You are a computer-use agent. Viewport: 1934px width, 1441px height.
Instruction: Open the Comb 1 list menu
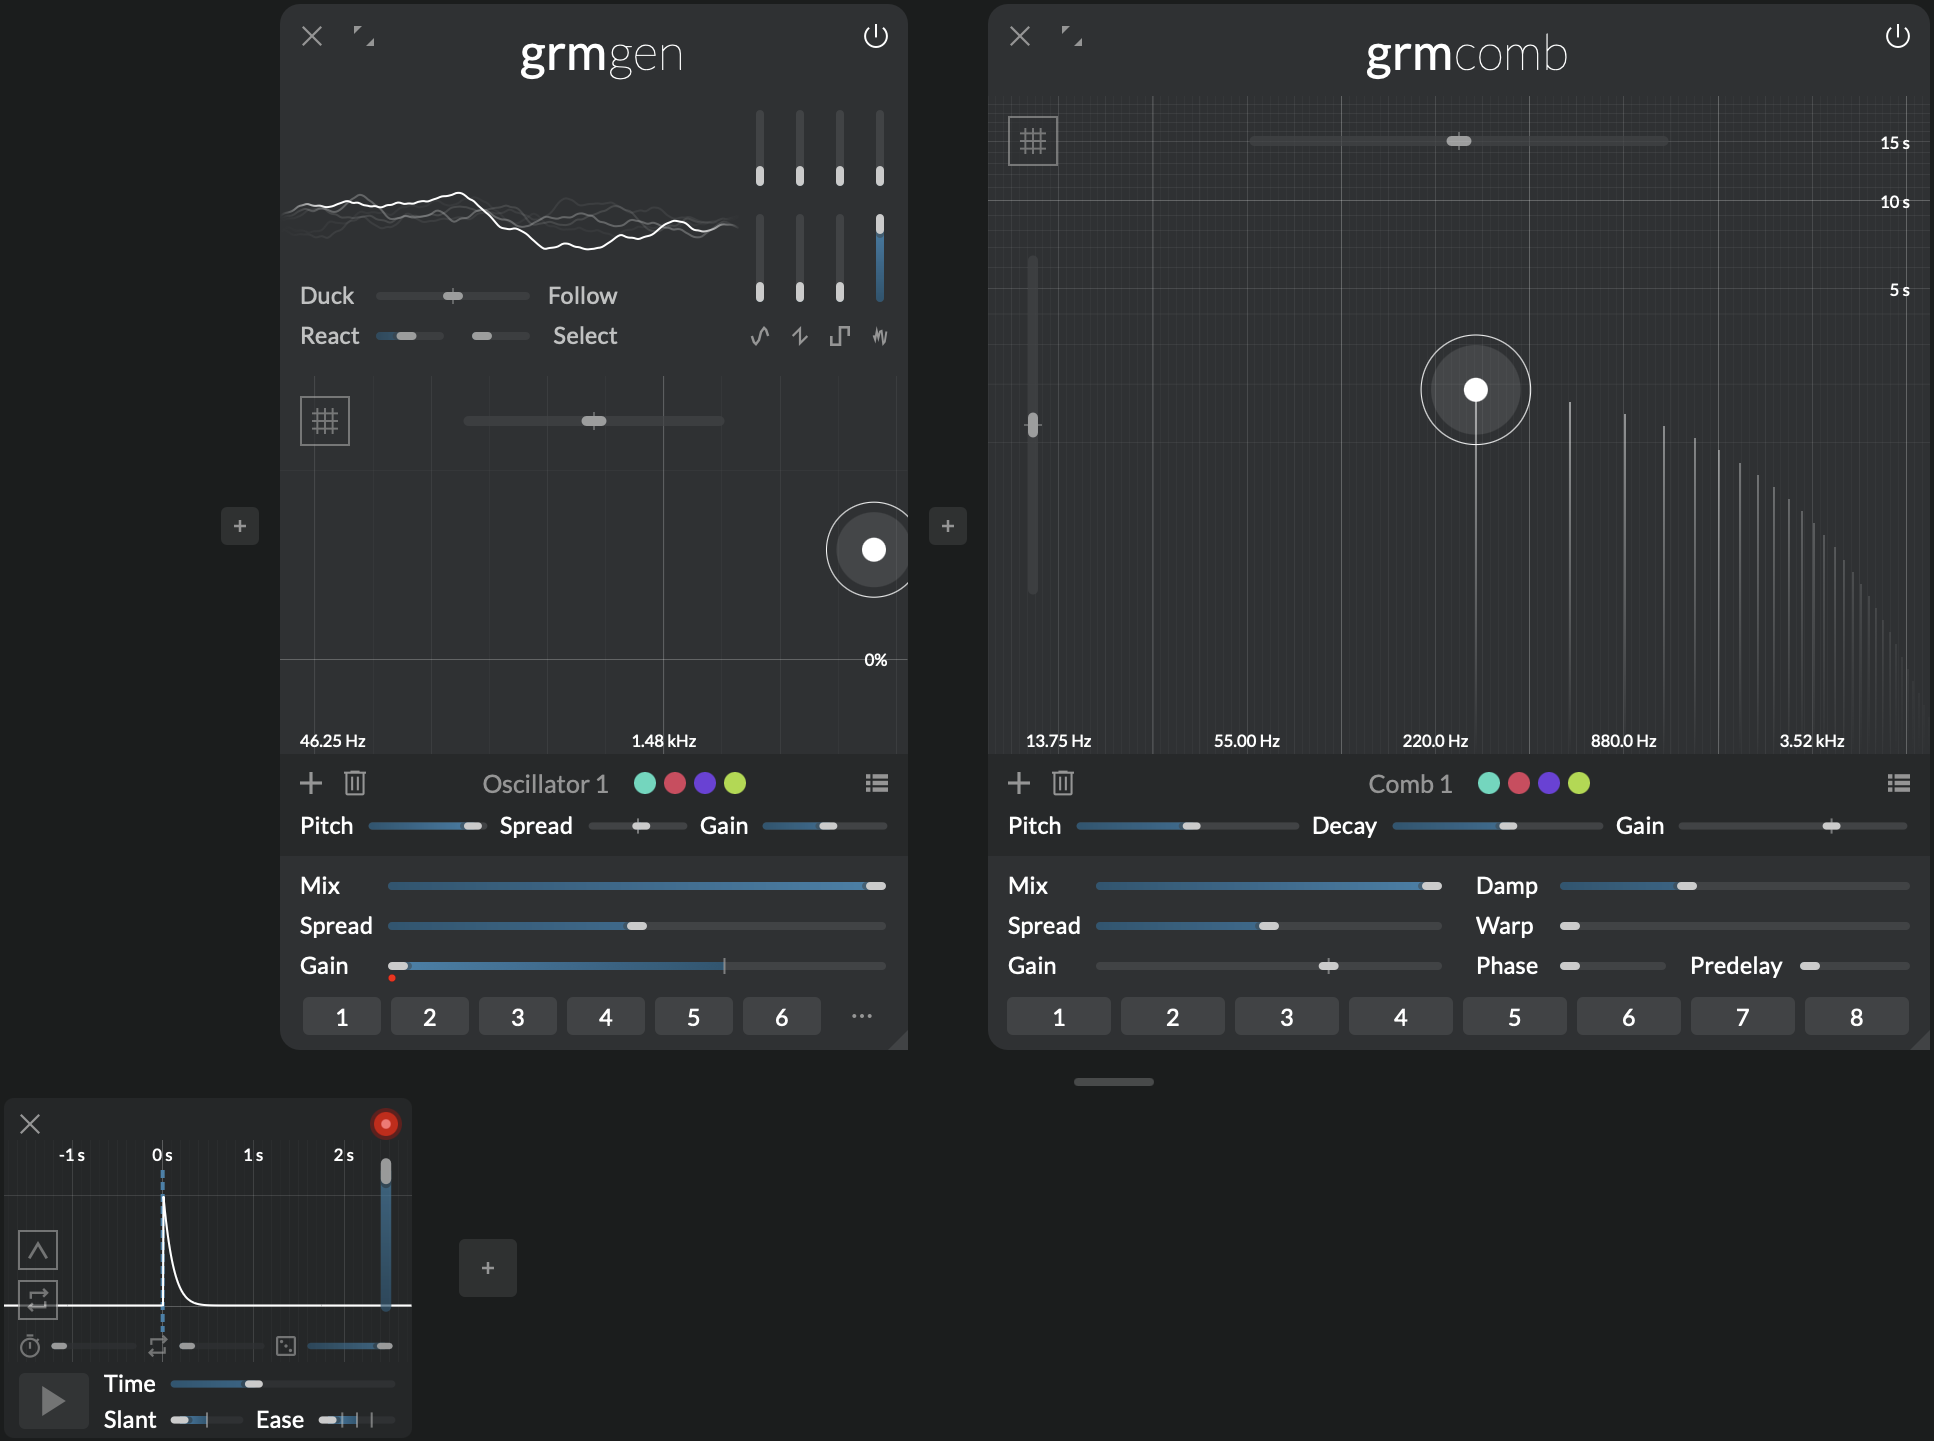coord(1898,783)
